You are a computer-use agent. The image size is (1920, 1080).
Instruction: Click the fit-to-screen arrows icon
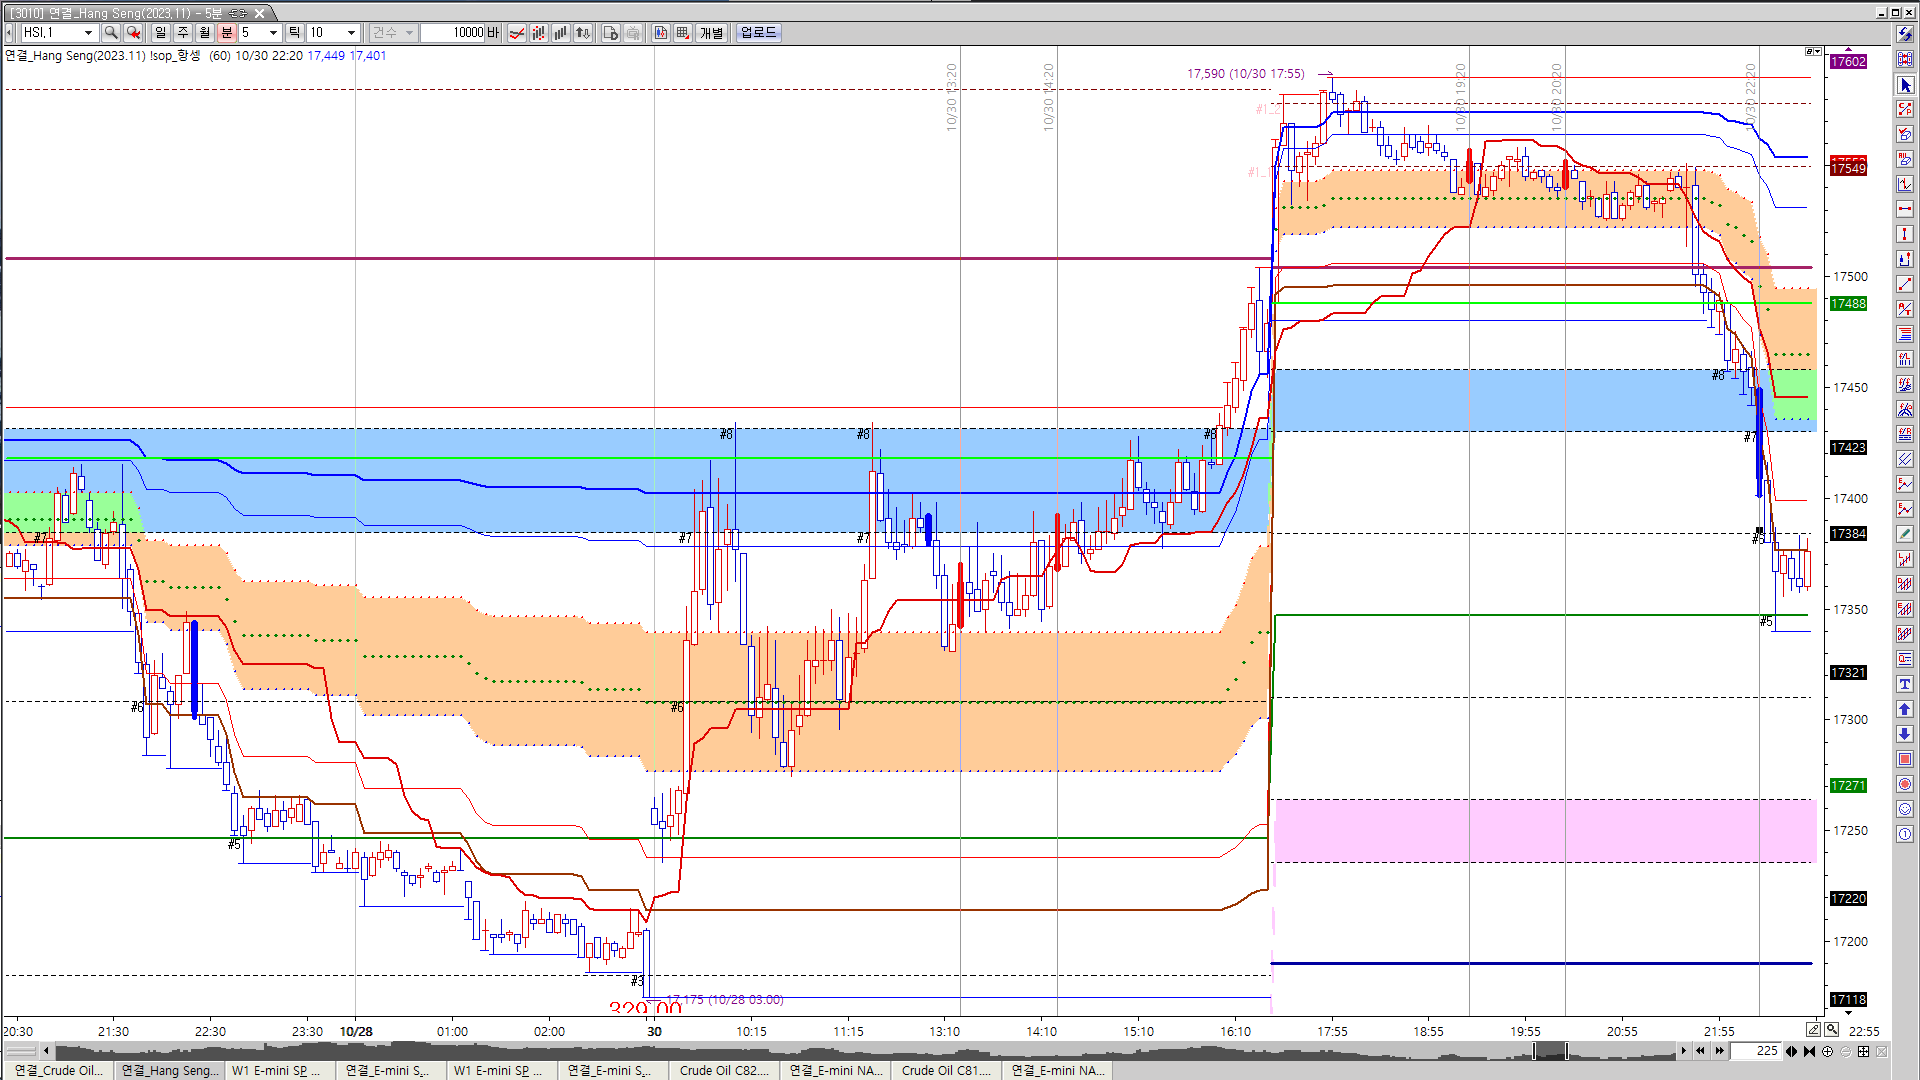(x=1864, y=1051)
